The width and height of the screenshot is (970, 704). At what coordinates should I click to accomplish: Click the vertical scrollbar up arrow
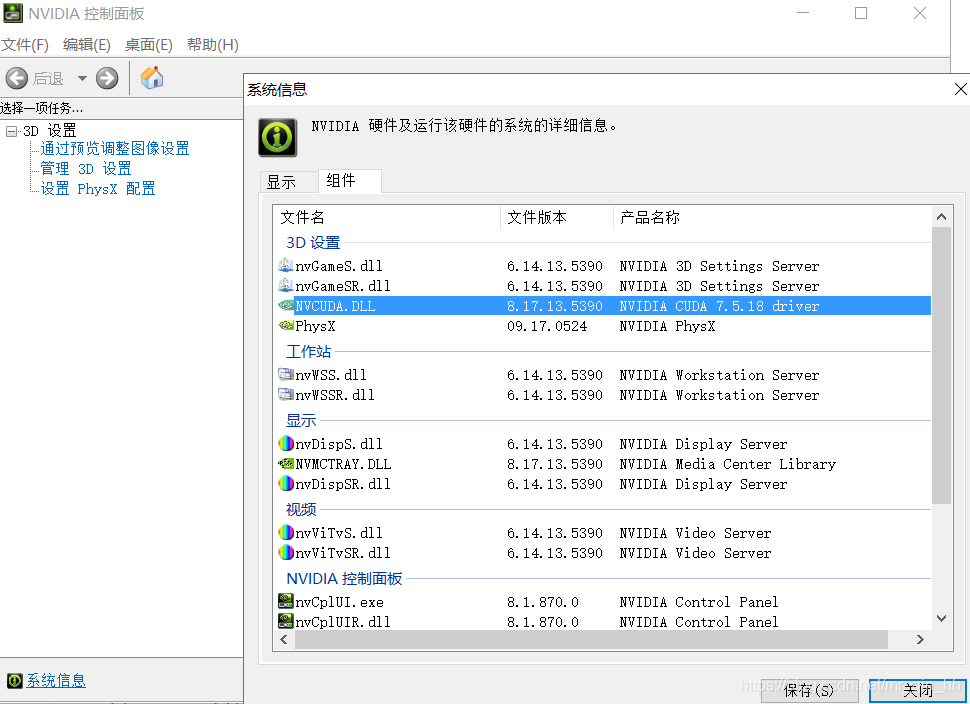[942, 217]
